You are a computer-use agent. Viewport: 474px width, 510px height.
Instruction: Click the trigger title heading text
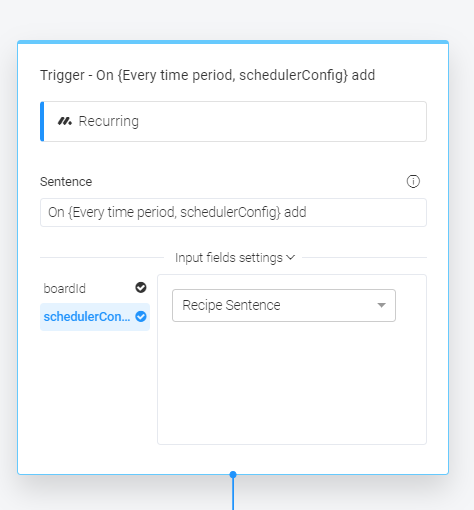(x=208, y=75)
